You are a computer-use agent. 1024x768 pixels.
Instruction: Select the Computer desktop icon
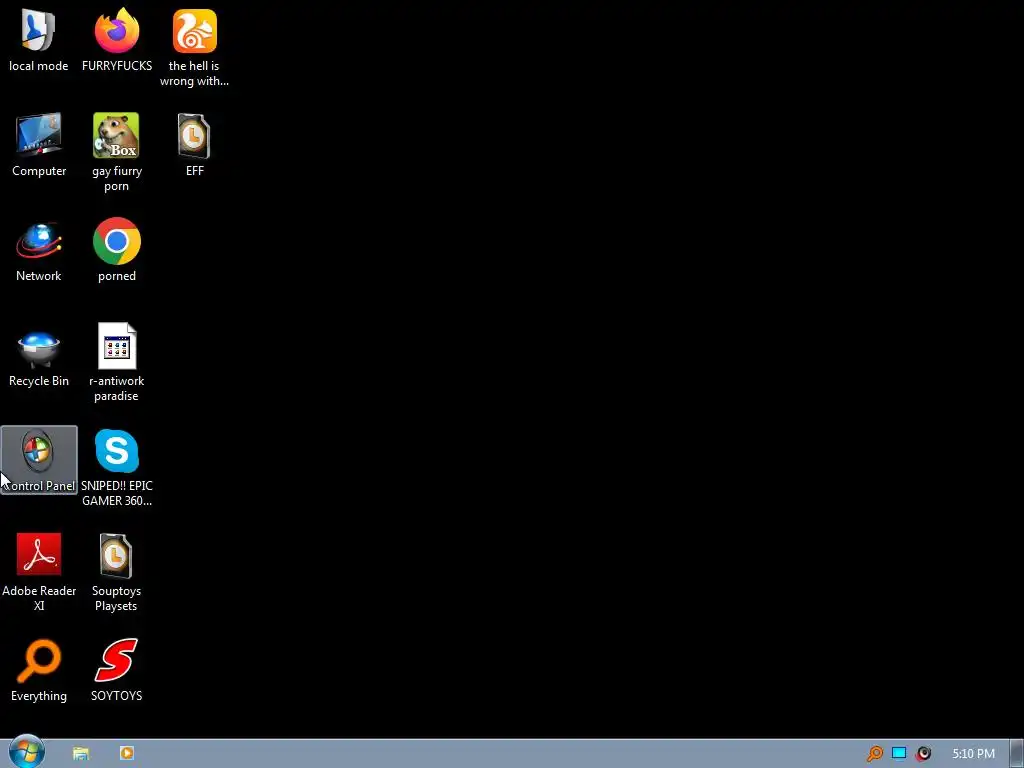point(39,145)
